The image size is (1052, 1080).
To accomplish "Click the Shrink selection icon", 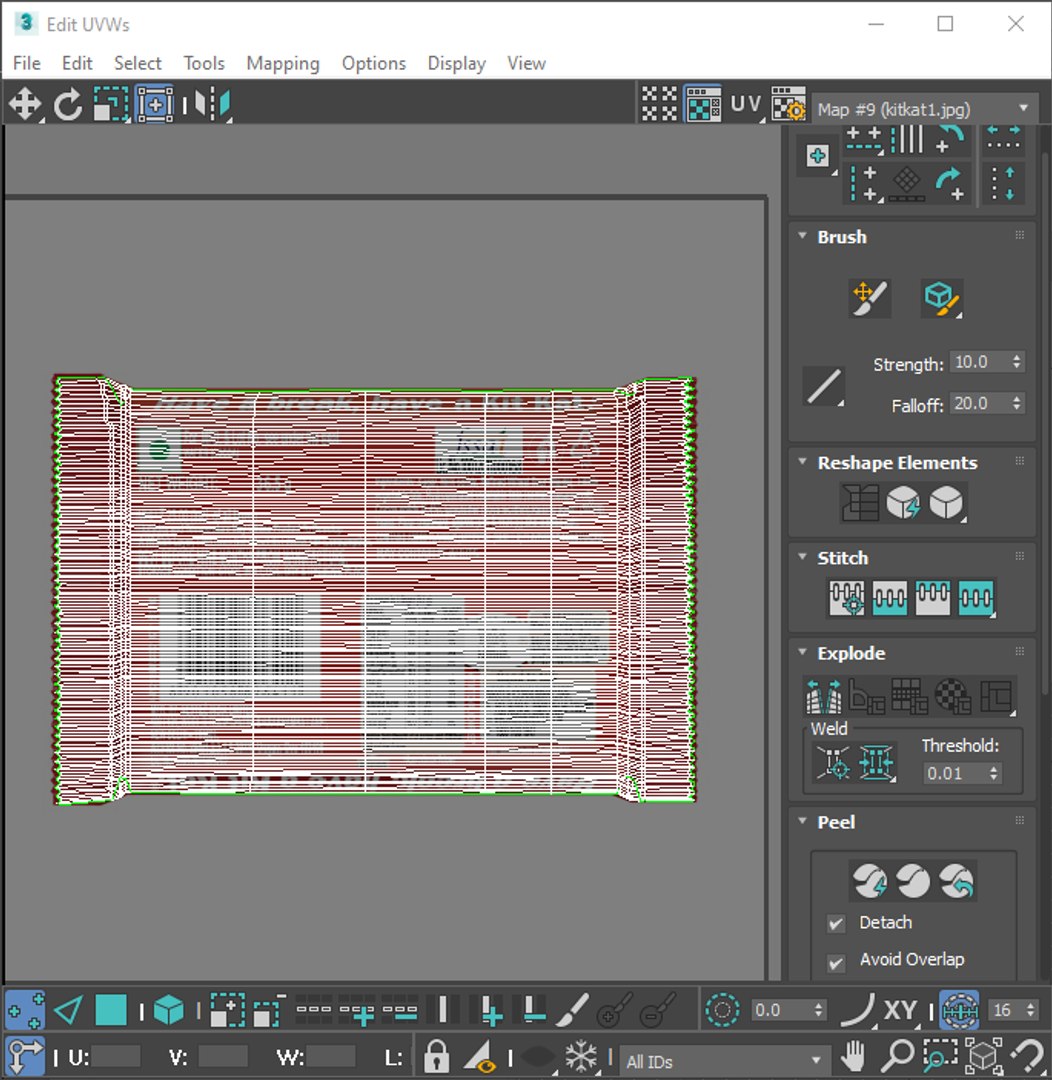I will tap(269, 1010).
